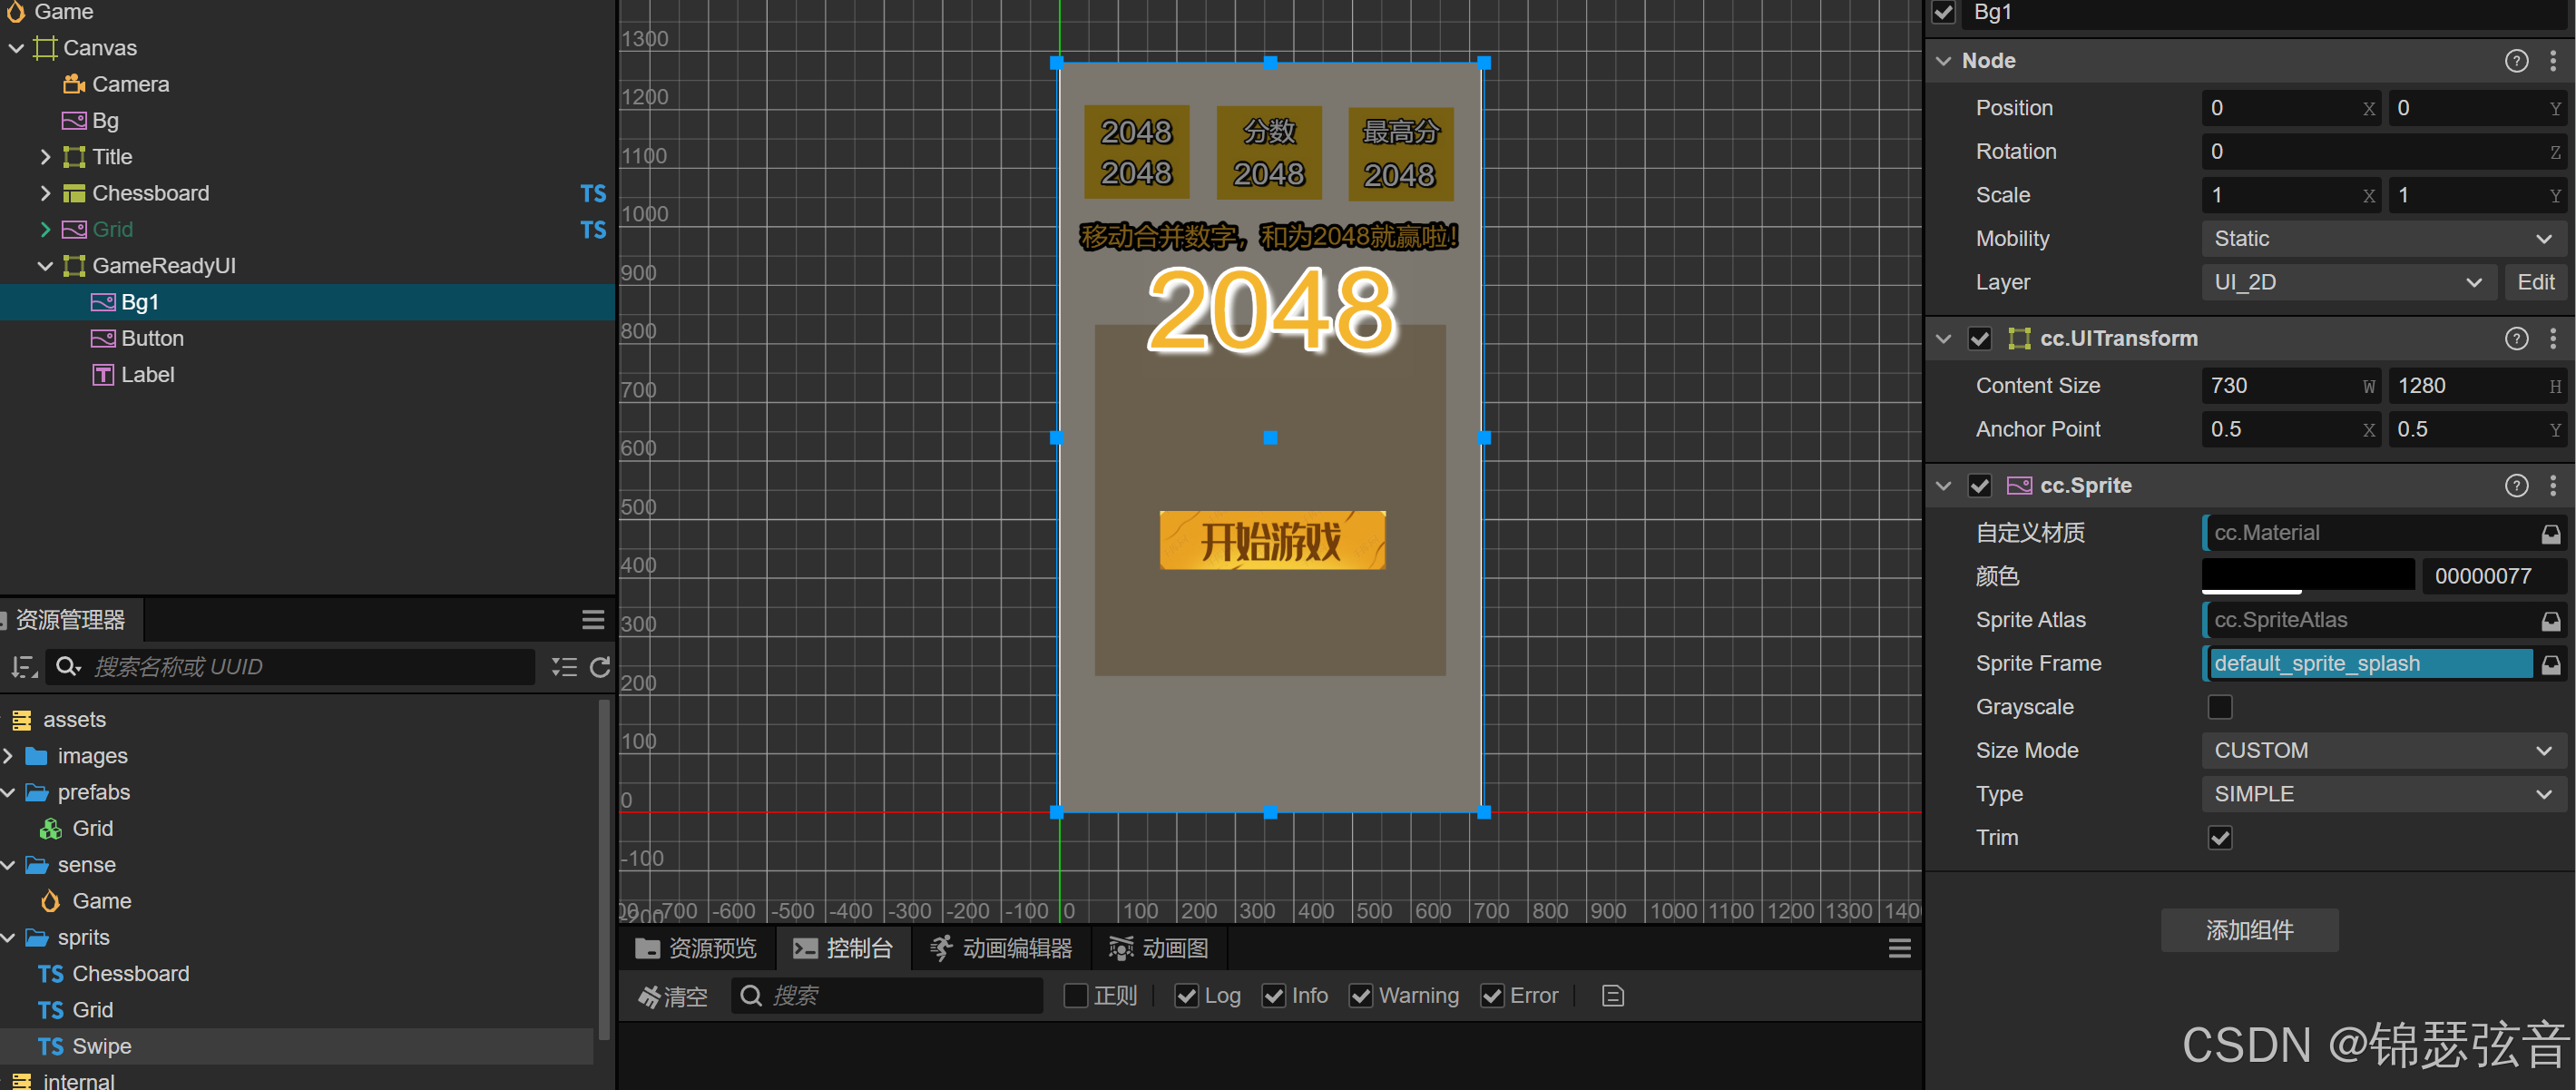Open the Mobility Static dropdown
This screenshot has width=2576, height=1090.
2382,239
